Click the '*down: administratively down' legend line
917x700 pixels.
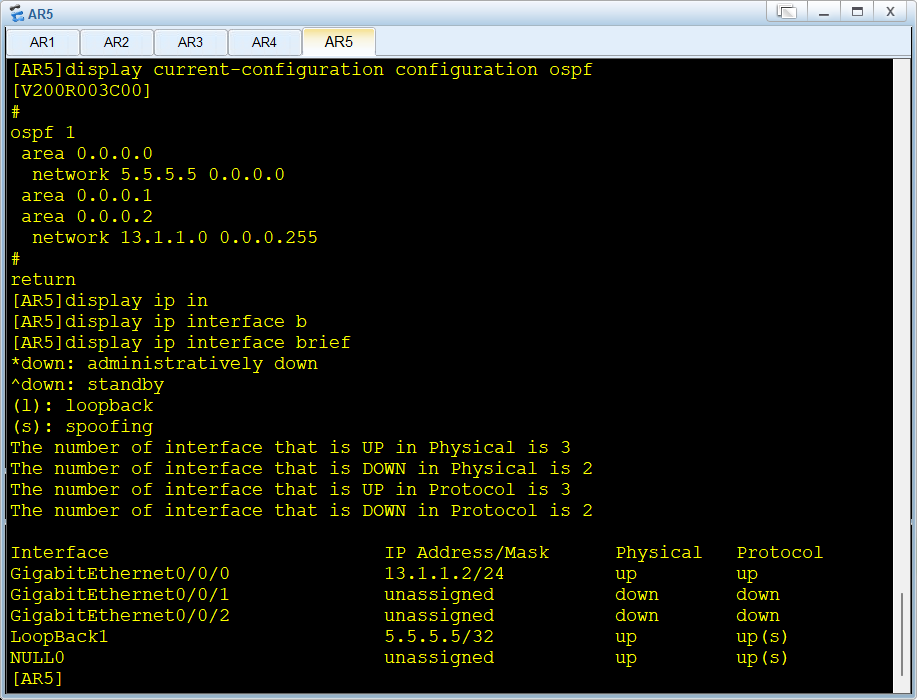164,364
